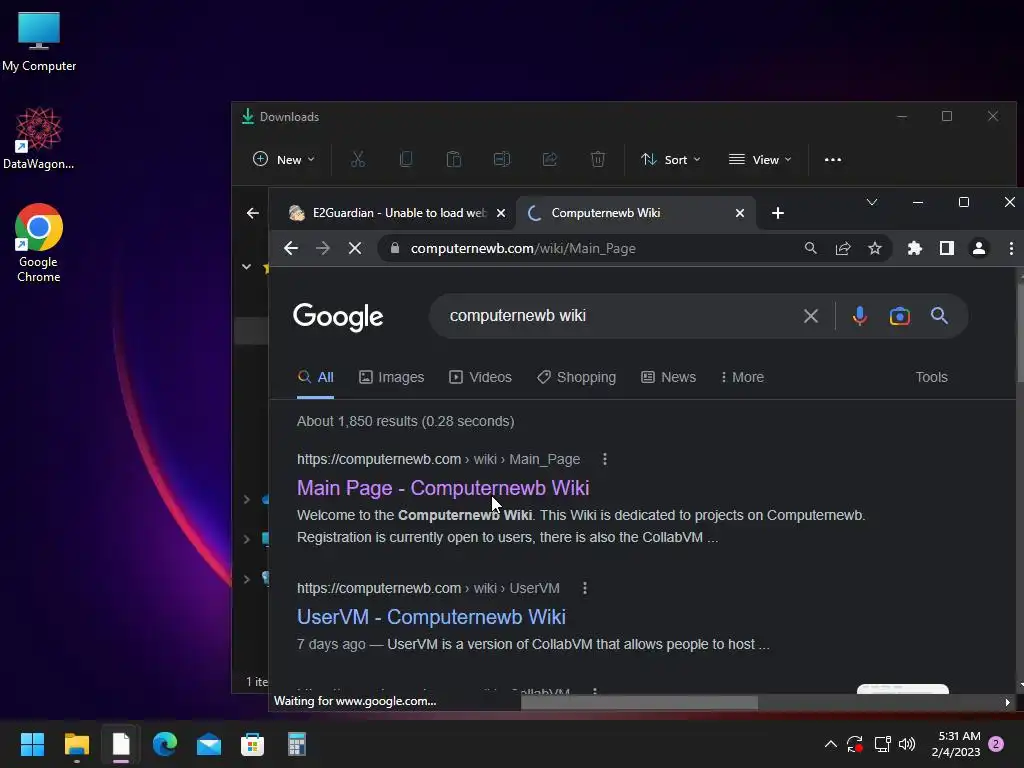Open Microsoft Edge from taskbar

pos(165,744)
